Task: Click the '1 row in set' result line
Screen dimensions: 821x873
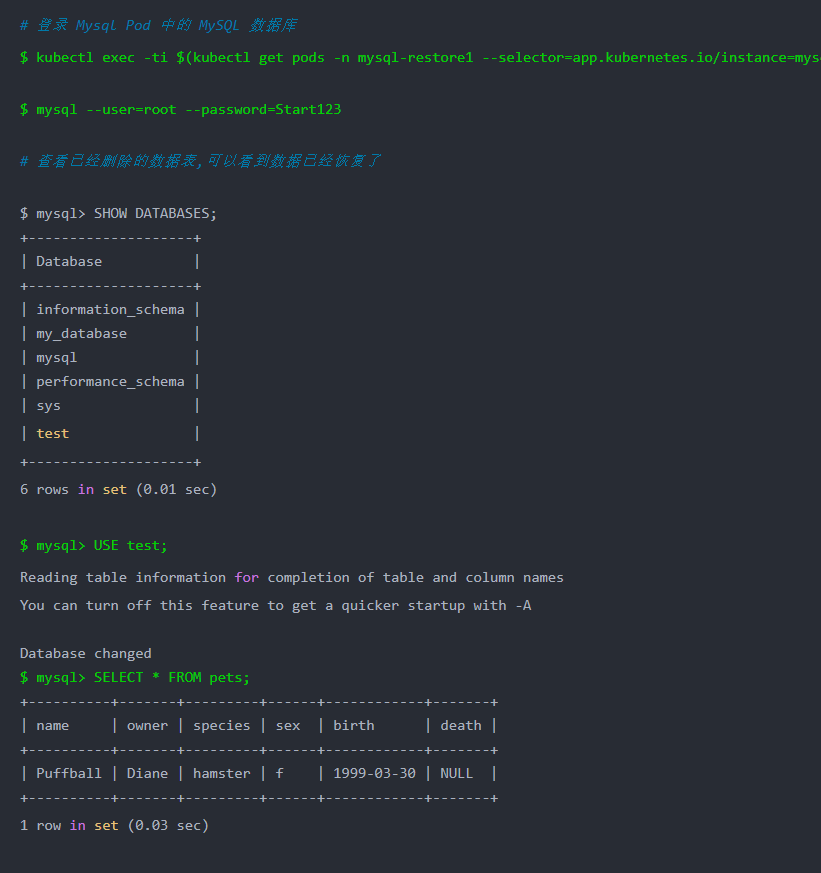Action: [x=115, y=825]
